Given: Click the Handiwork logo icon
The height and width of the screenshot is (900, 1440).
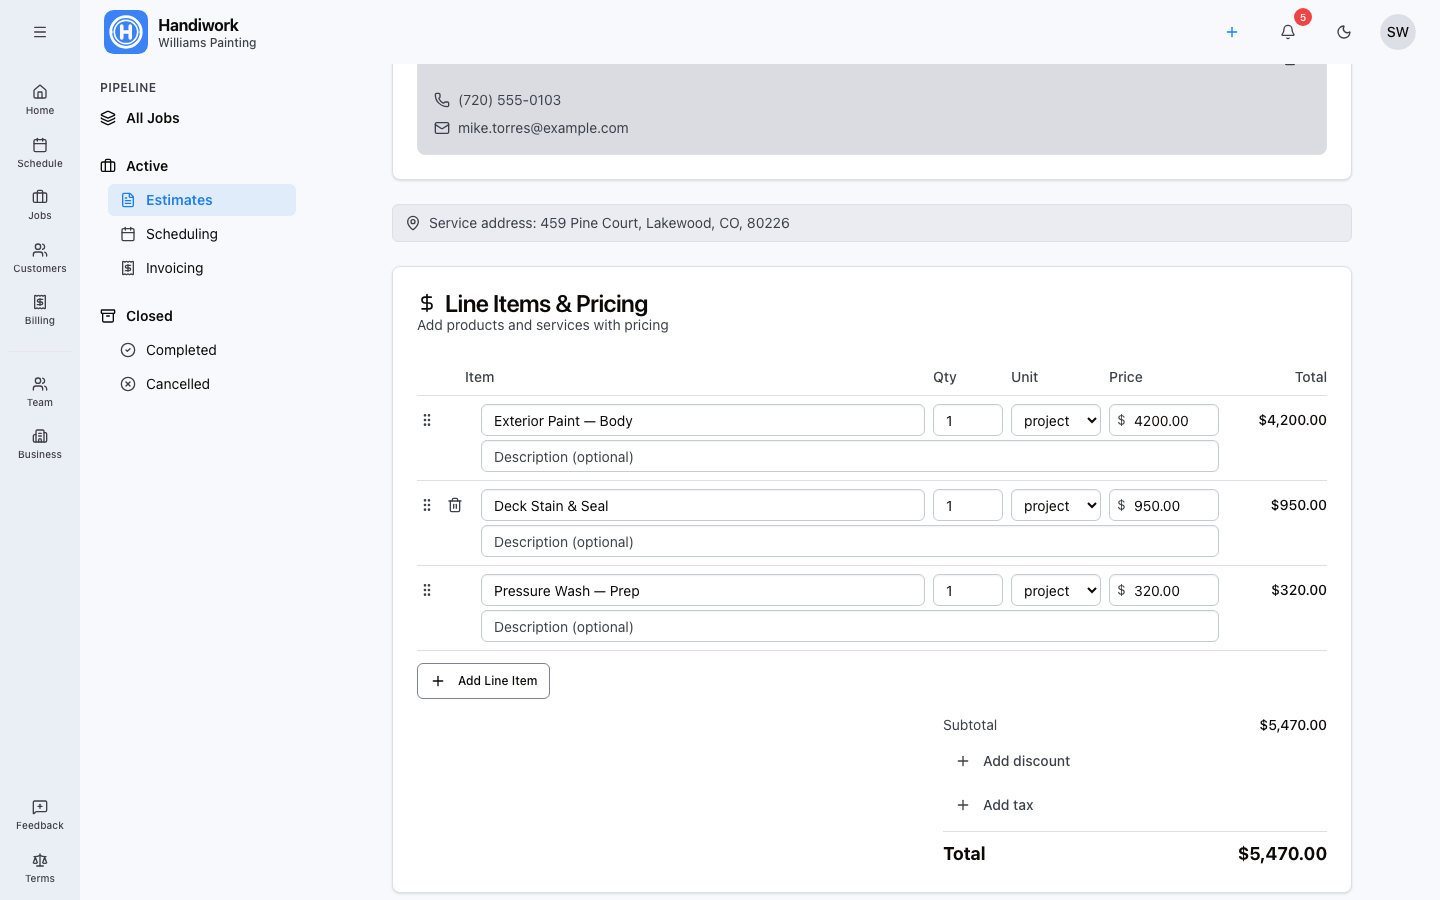Looking at the screenshot, I should [126, 32].
